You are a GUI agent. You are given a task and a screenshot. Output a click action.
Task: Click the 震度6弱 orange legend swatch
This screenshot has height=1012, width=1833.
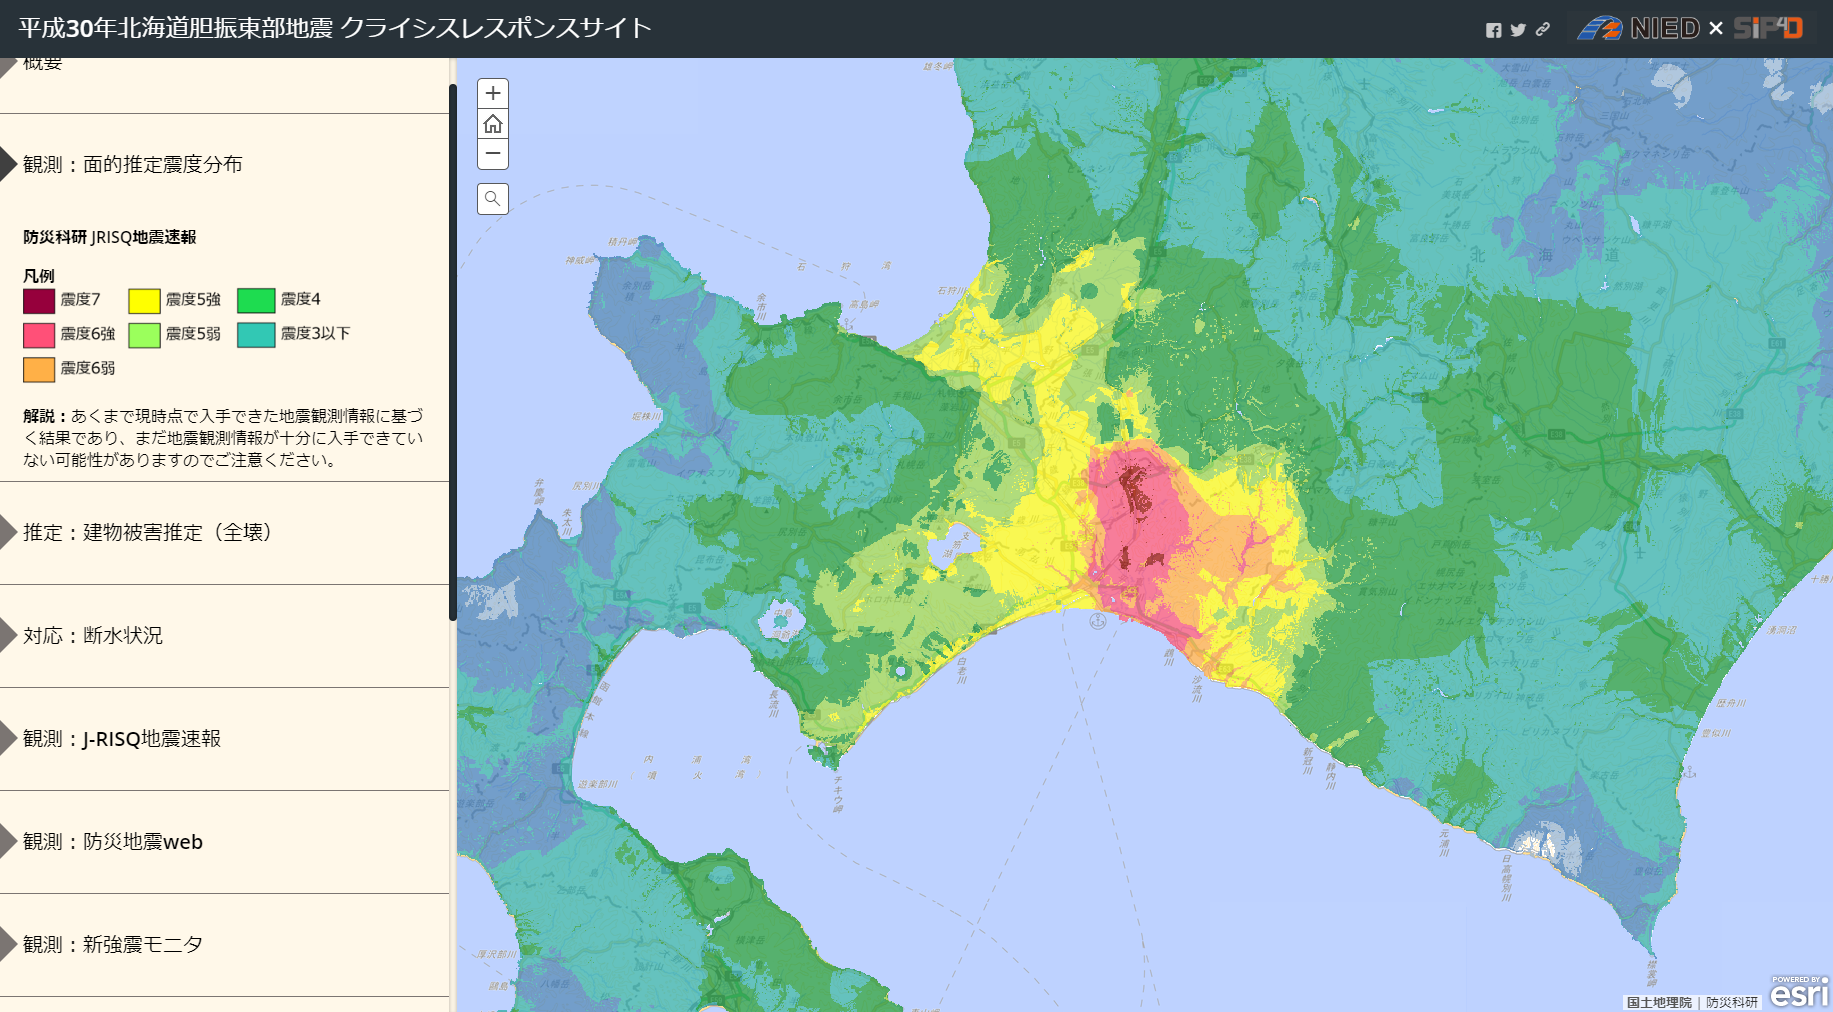pyautogui.click(x=39, y=369)
